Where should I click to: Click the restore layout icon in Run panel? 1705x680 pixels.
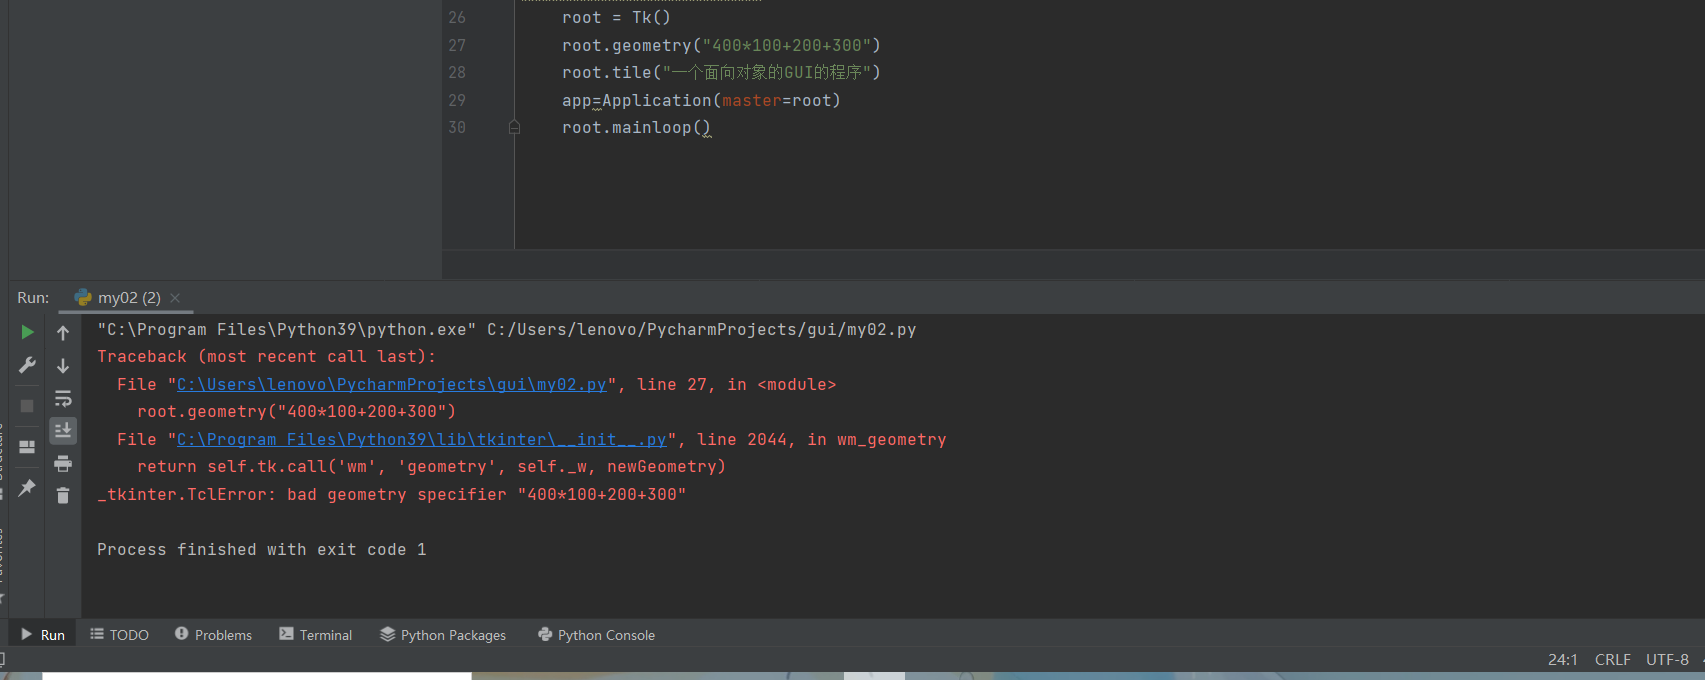[x=27, y=447]
